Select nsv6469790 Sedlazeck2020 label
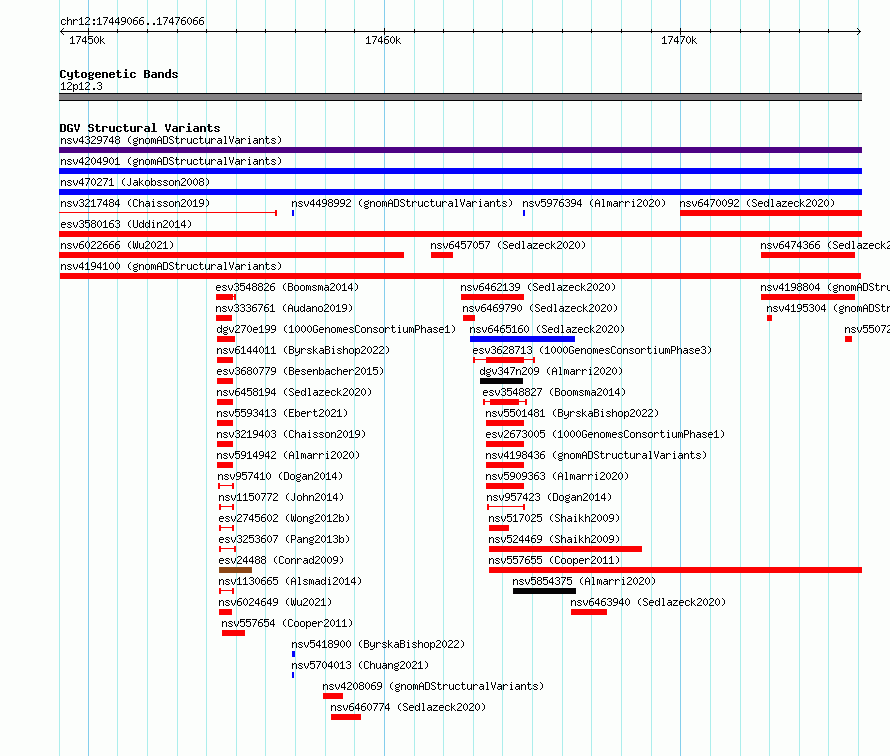The image size is (890, 756). 540,308
